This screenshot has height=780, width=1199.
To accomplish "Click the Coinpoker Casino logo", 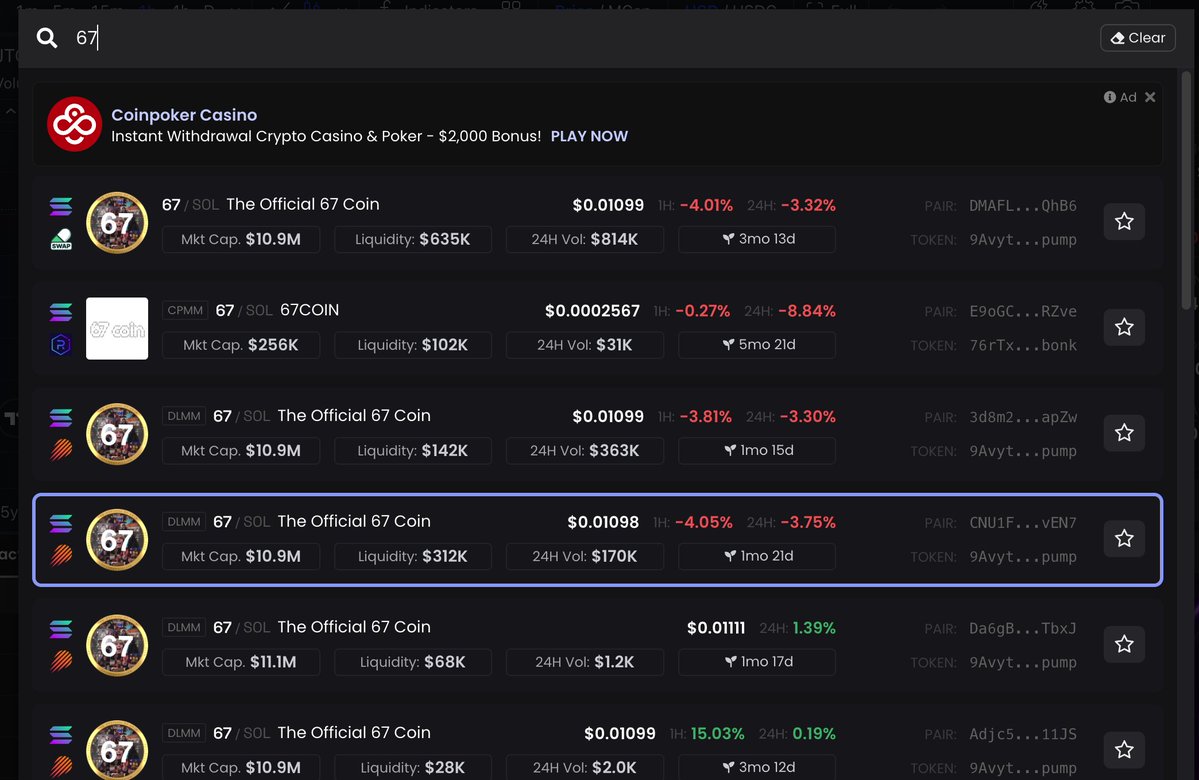I will coord(74,124).
